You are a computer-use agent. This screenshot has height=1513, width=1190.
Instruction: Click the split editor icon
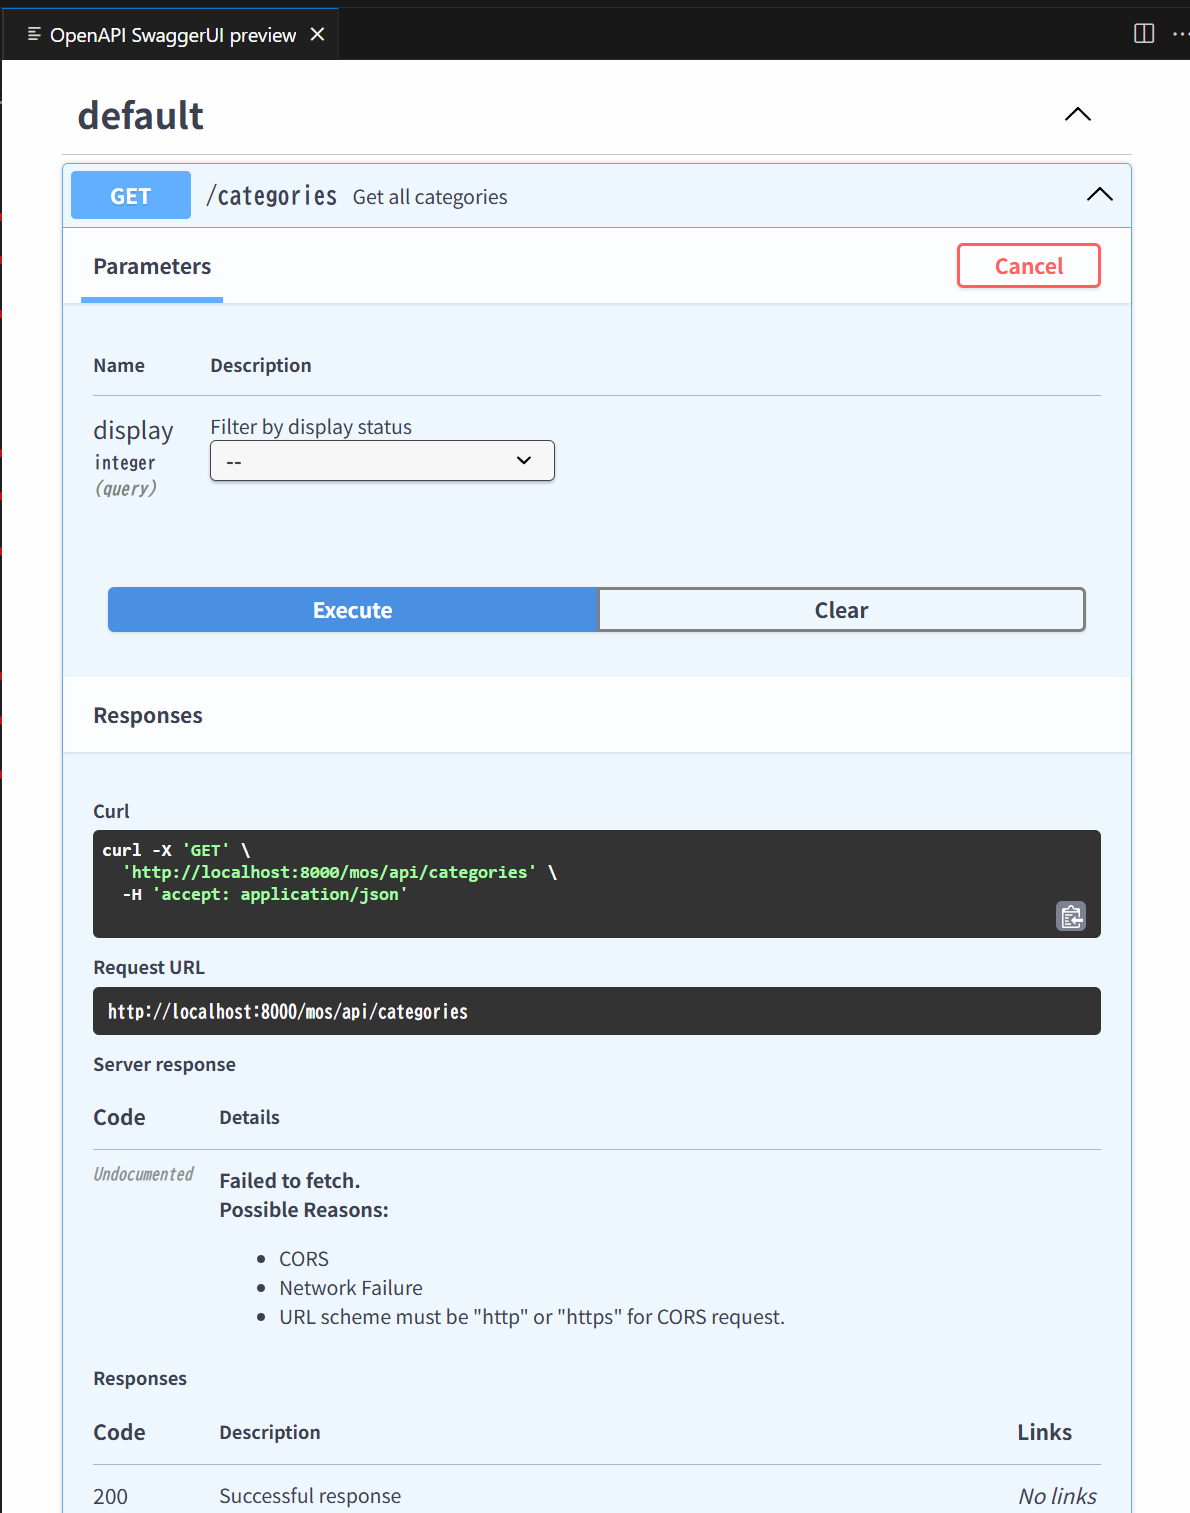pyautogui.click(x=1144, y=34)
